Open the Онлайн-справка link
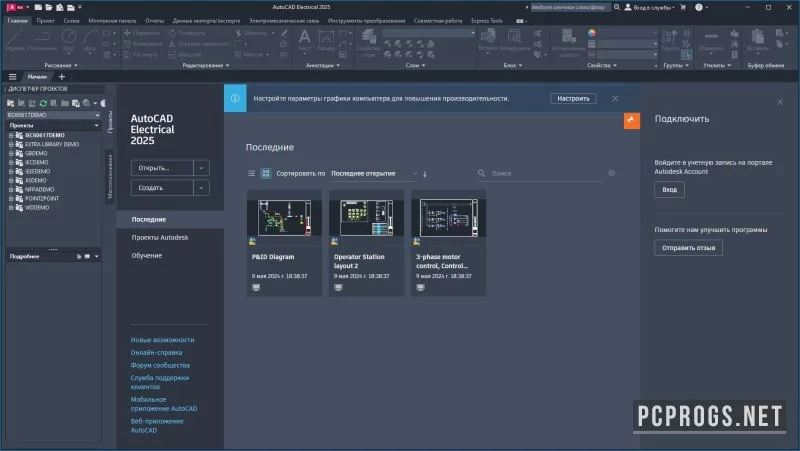Image resolution: width=800 pixels, height=451 pixels. pyautogui.click(x=156, y=353)
